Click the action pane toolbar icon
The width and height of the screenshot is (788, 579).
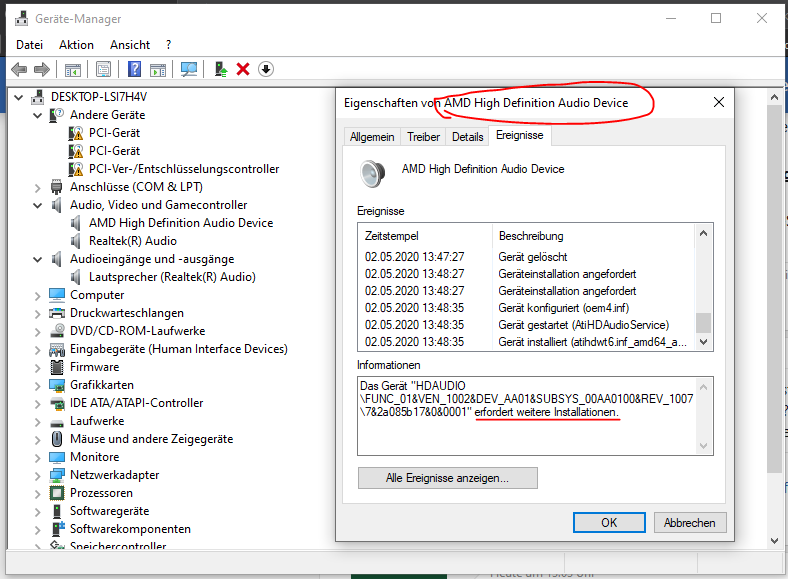158,69
